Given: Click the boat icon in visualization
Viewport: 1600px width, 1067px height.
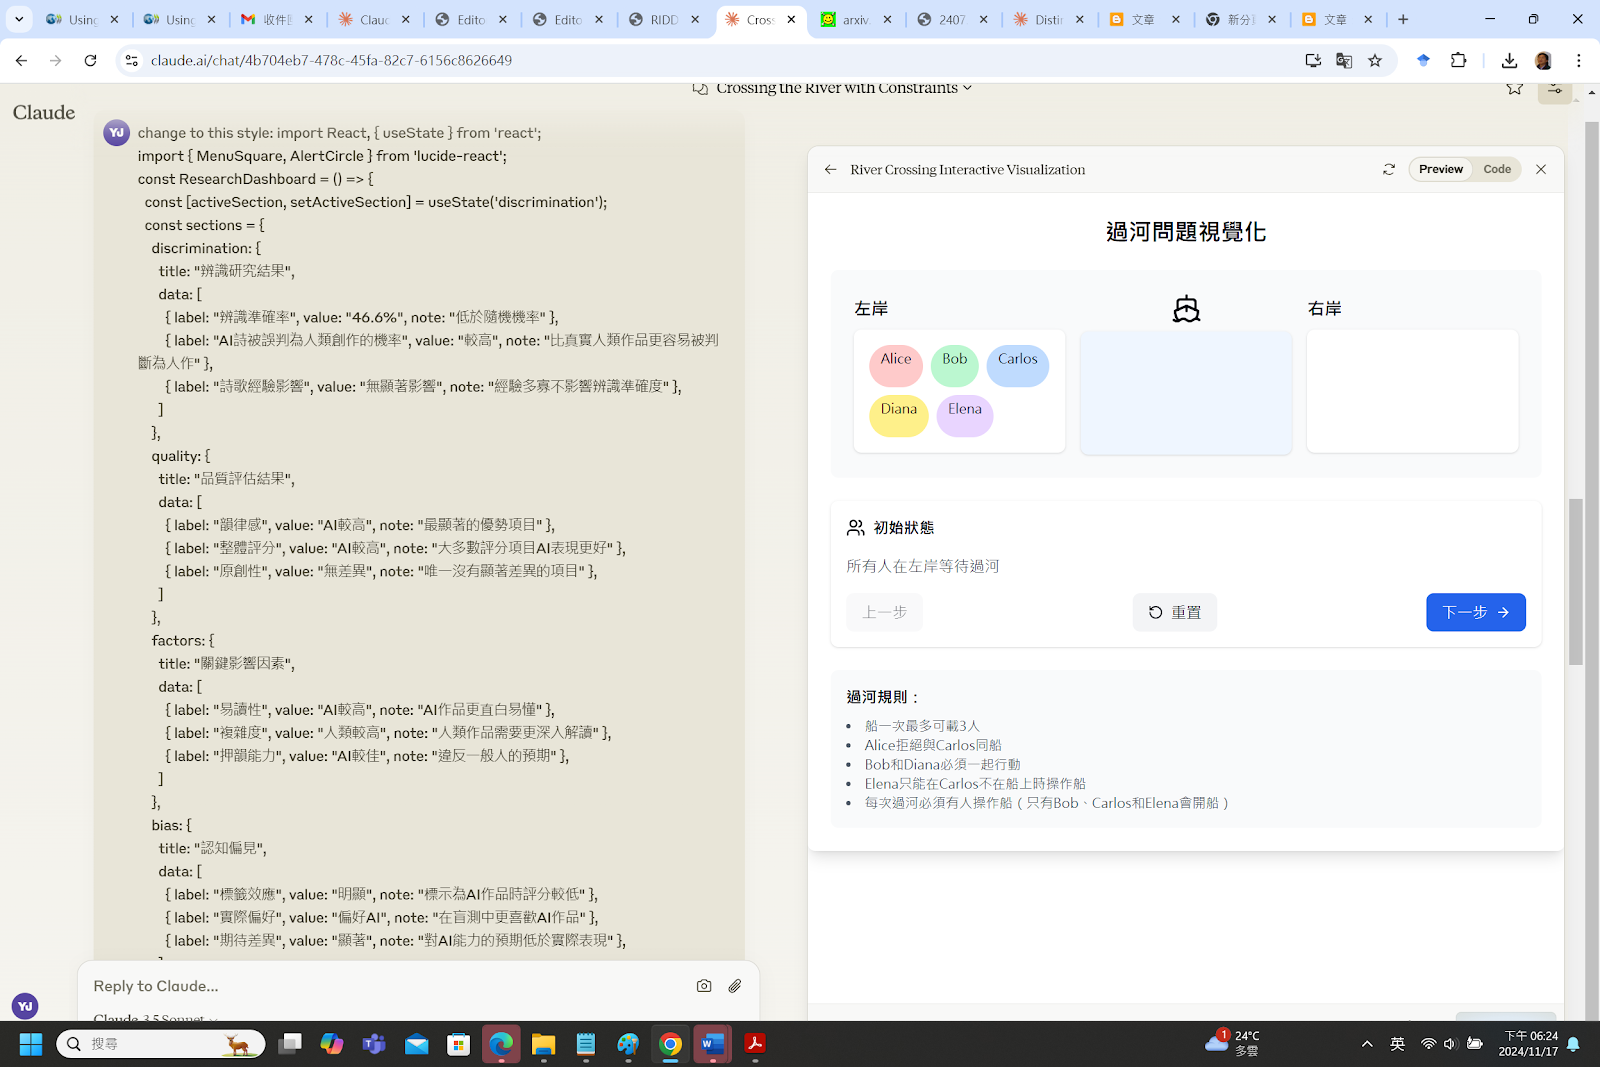Looking at the screenshot, I should (x=1186, y=309).
